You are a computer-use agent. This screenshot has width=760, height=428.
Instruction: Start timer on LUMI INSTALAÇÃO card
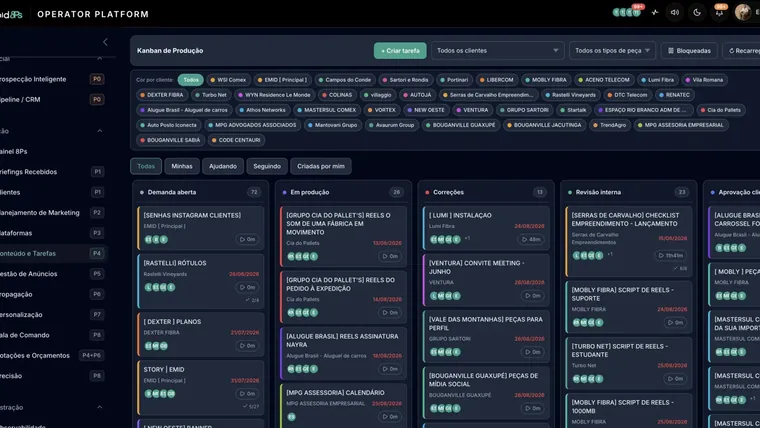(531, 239)
